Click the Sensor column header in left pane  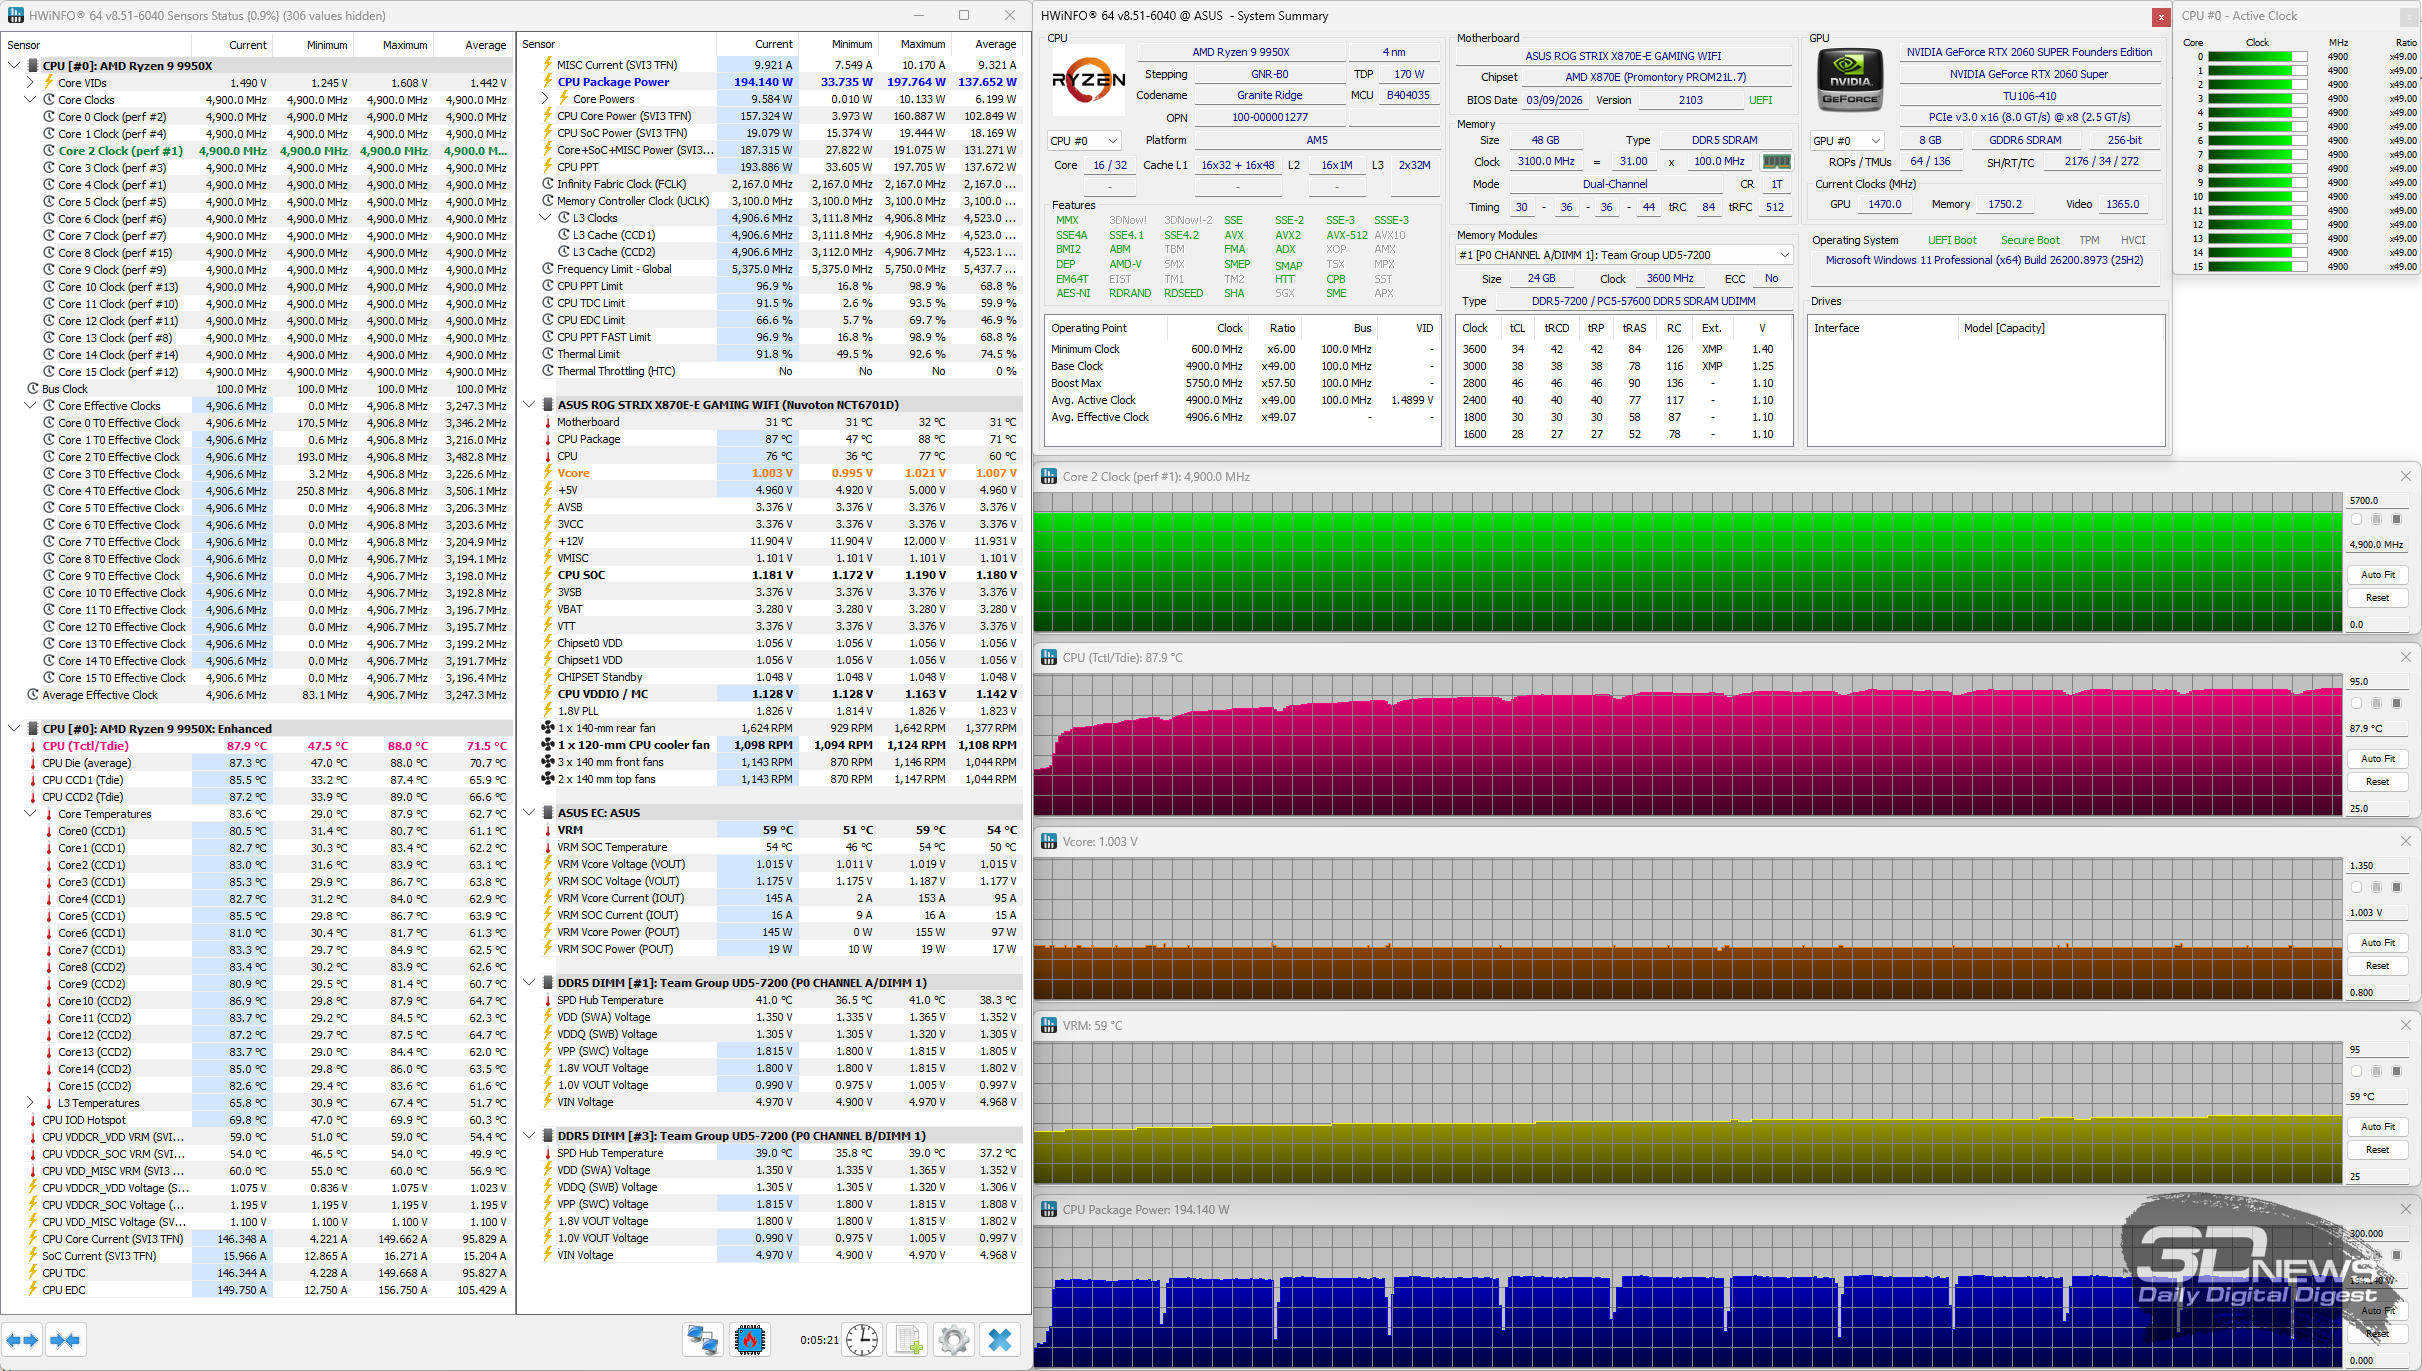[x=96, y=45]
